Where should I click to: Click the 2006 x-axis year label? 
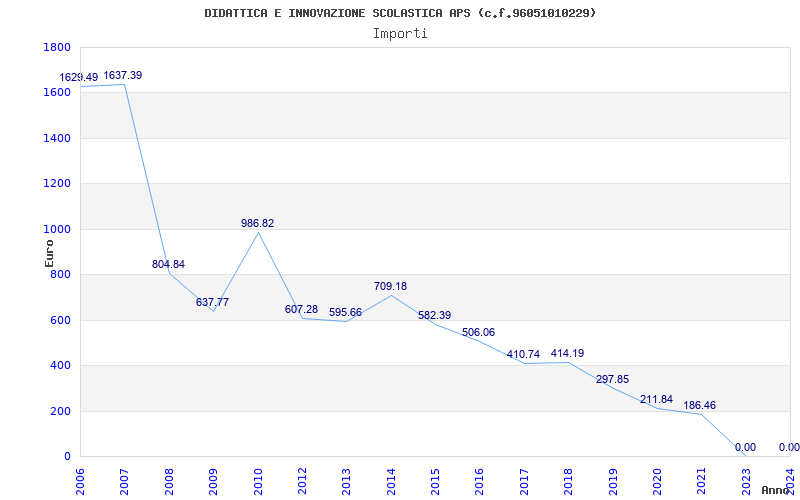pos(81,482)
